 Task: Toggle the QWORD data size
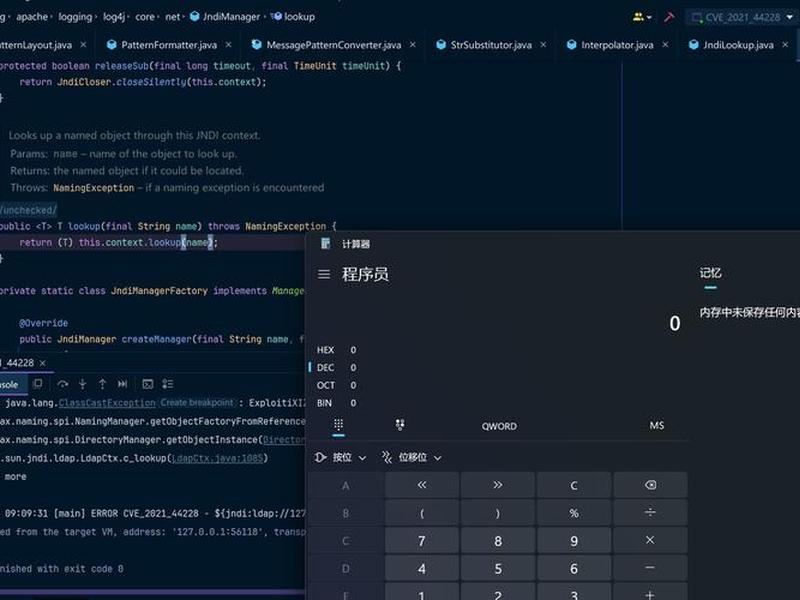pos(499,426)
